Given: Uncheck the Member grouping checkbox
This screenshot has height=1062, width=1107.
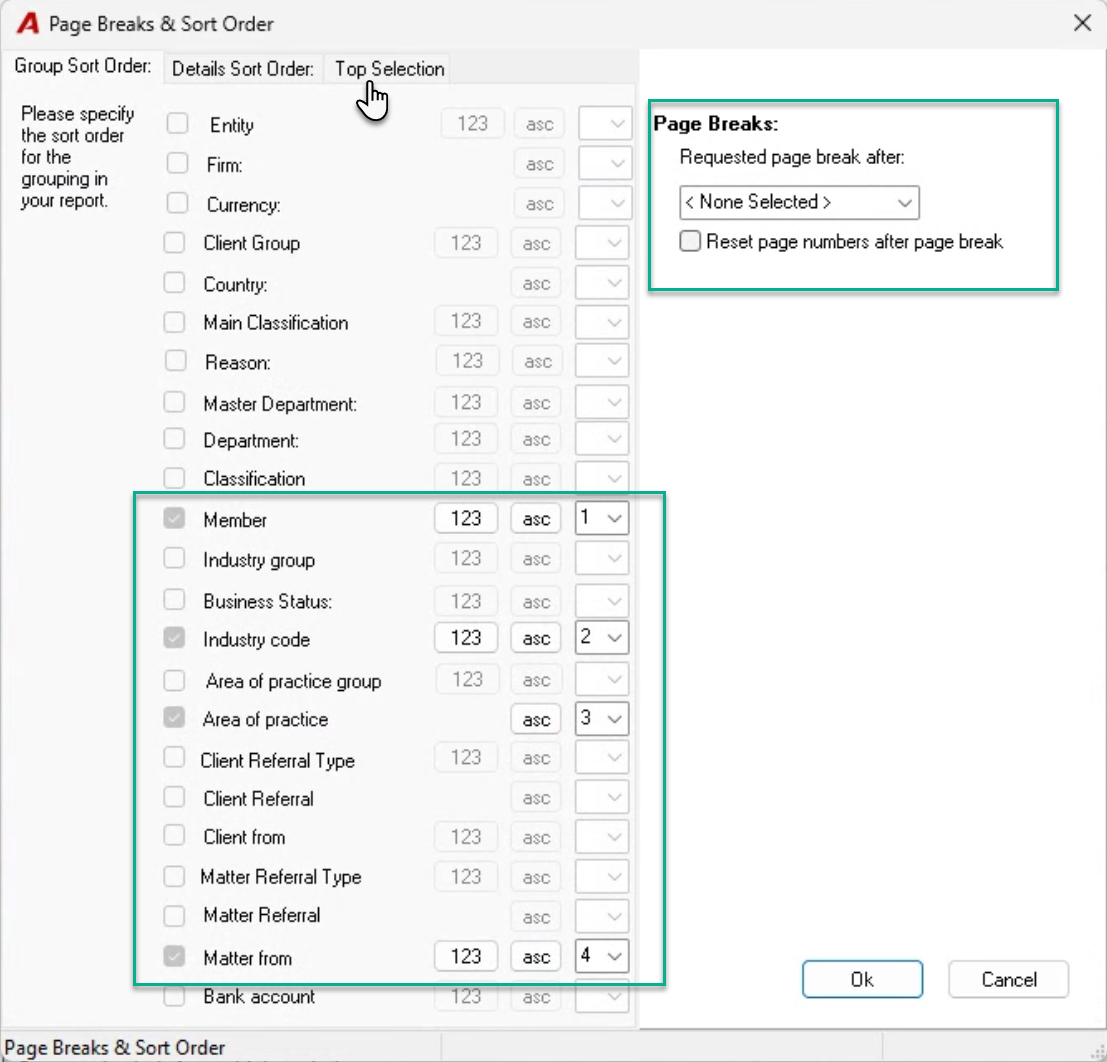Looking at the screenshot, I should coord(174,519).
